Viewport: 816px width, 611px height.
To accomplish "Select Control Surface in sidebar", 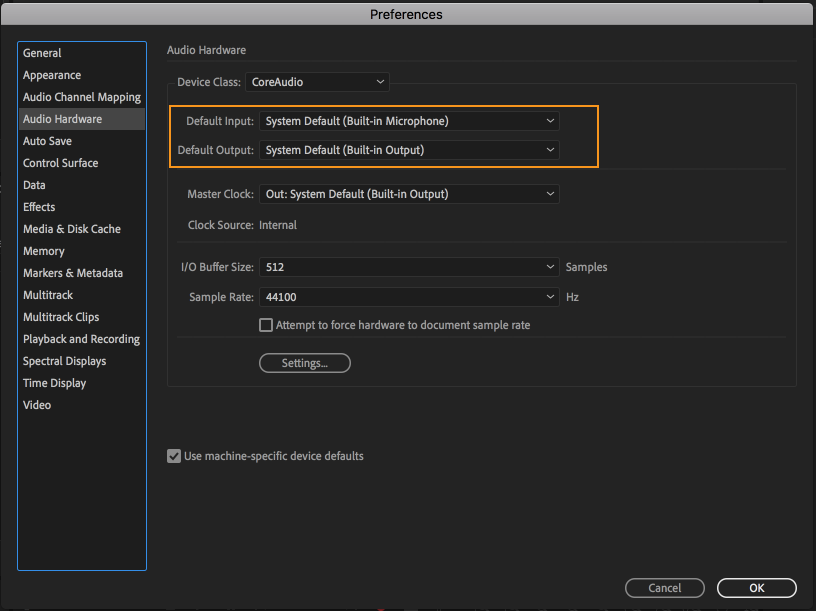I will (60, 163).
